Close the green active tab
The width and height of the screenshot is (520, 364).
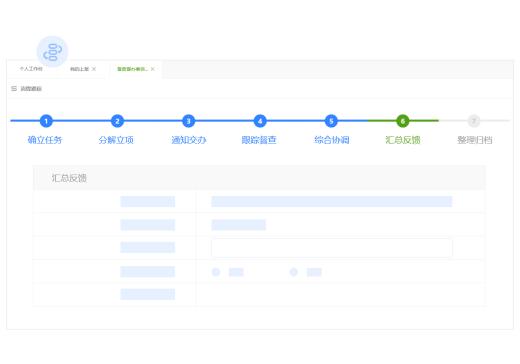coord(152,69)
